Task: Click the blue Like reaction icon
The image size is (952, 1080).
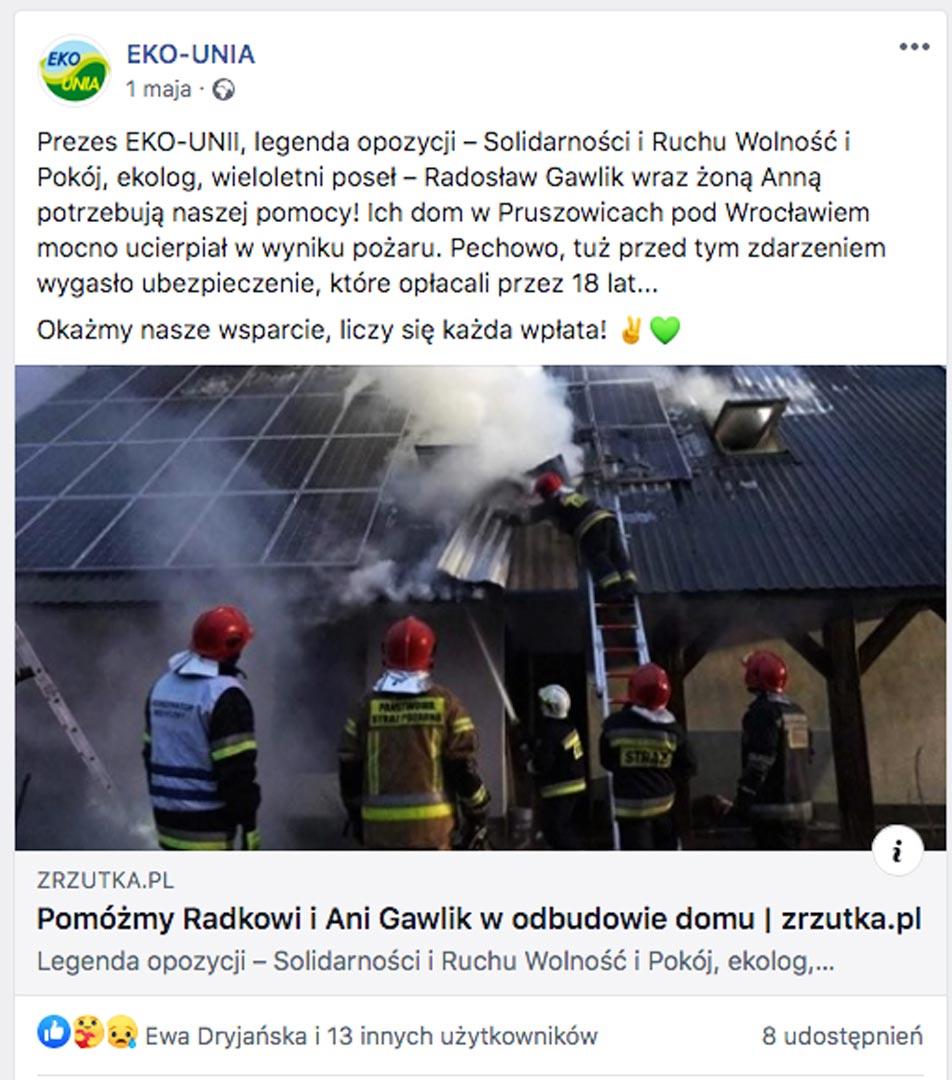Action: pyautogui.click(x=54, y=1032)
